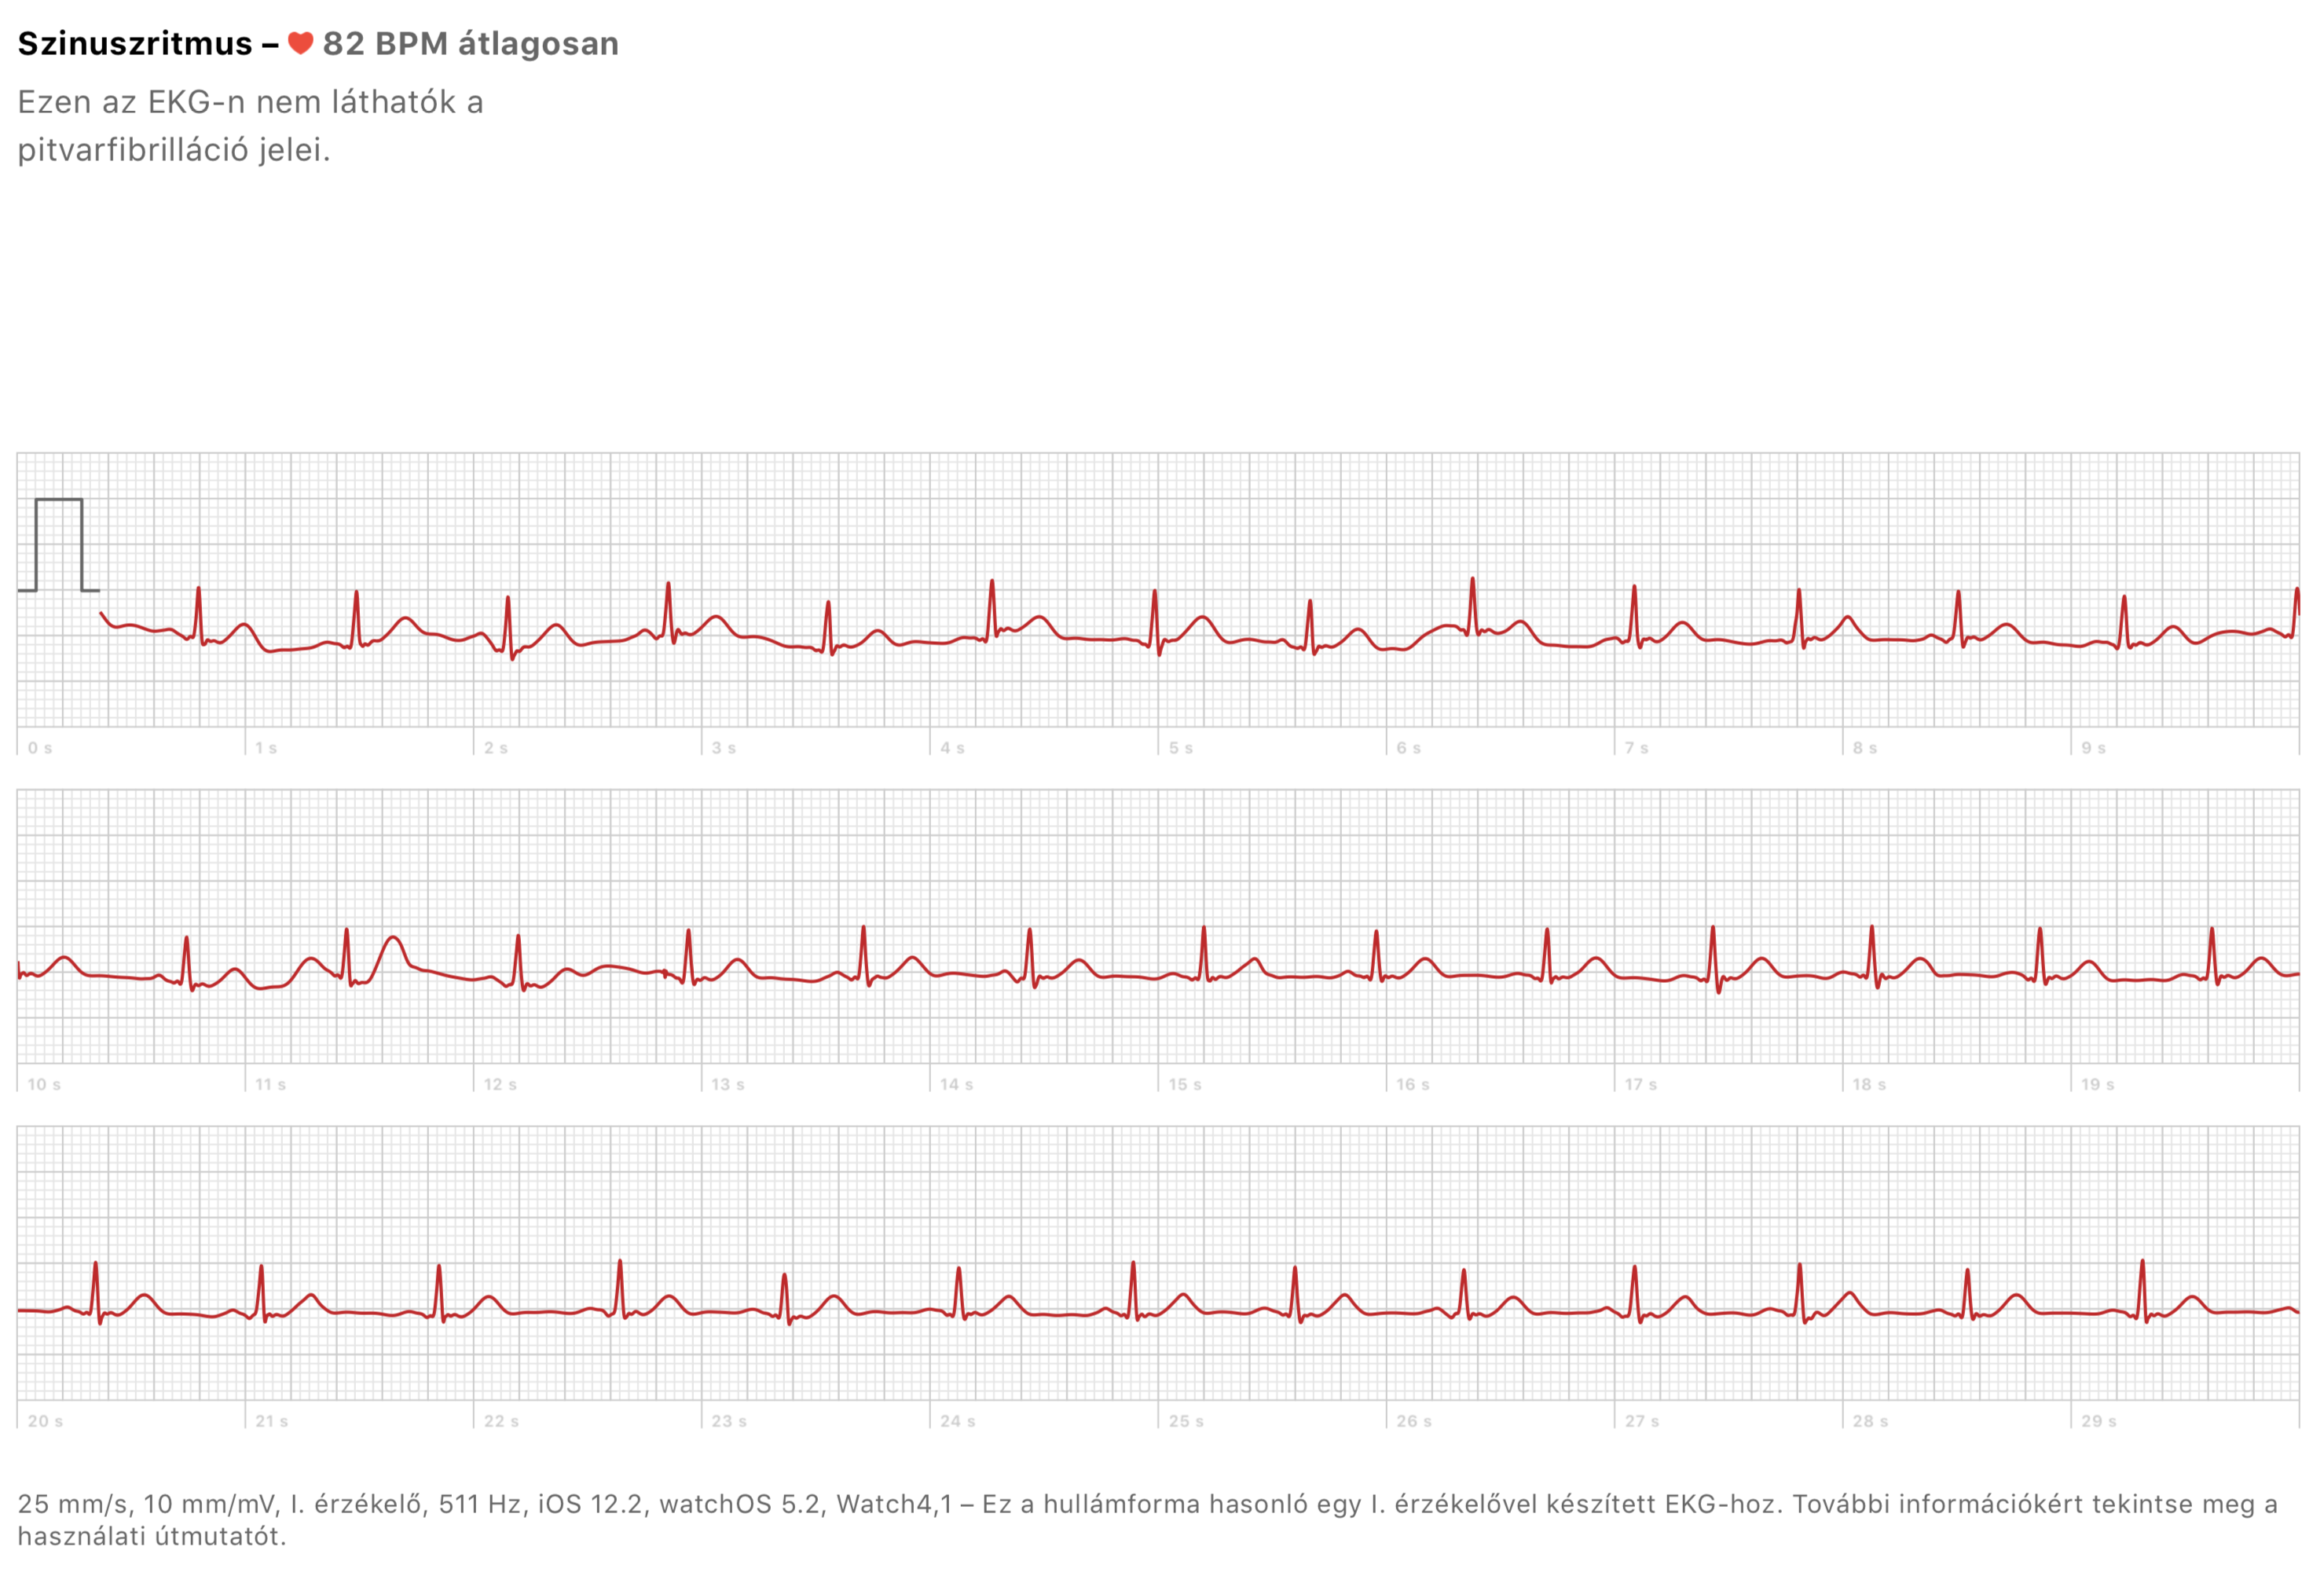The width and height of the screenshot is (2324, 1587).
Task: Click the használati útmutatót footer text
Action: click(151, 1537)
